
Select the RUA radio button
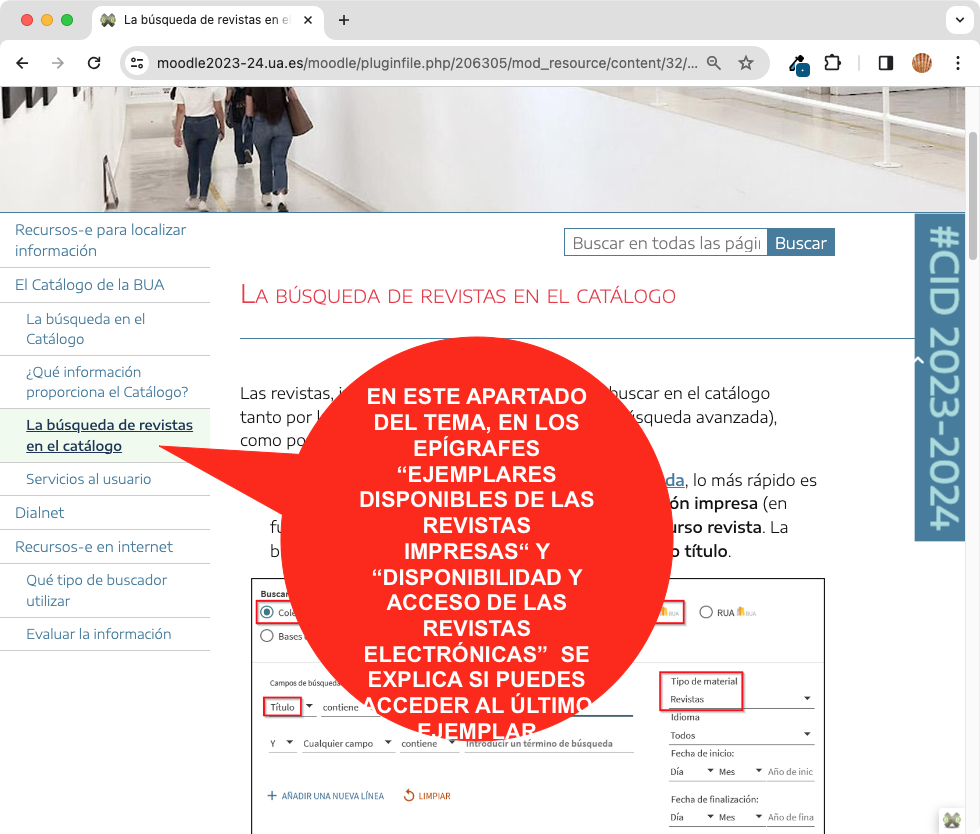706,612
